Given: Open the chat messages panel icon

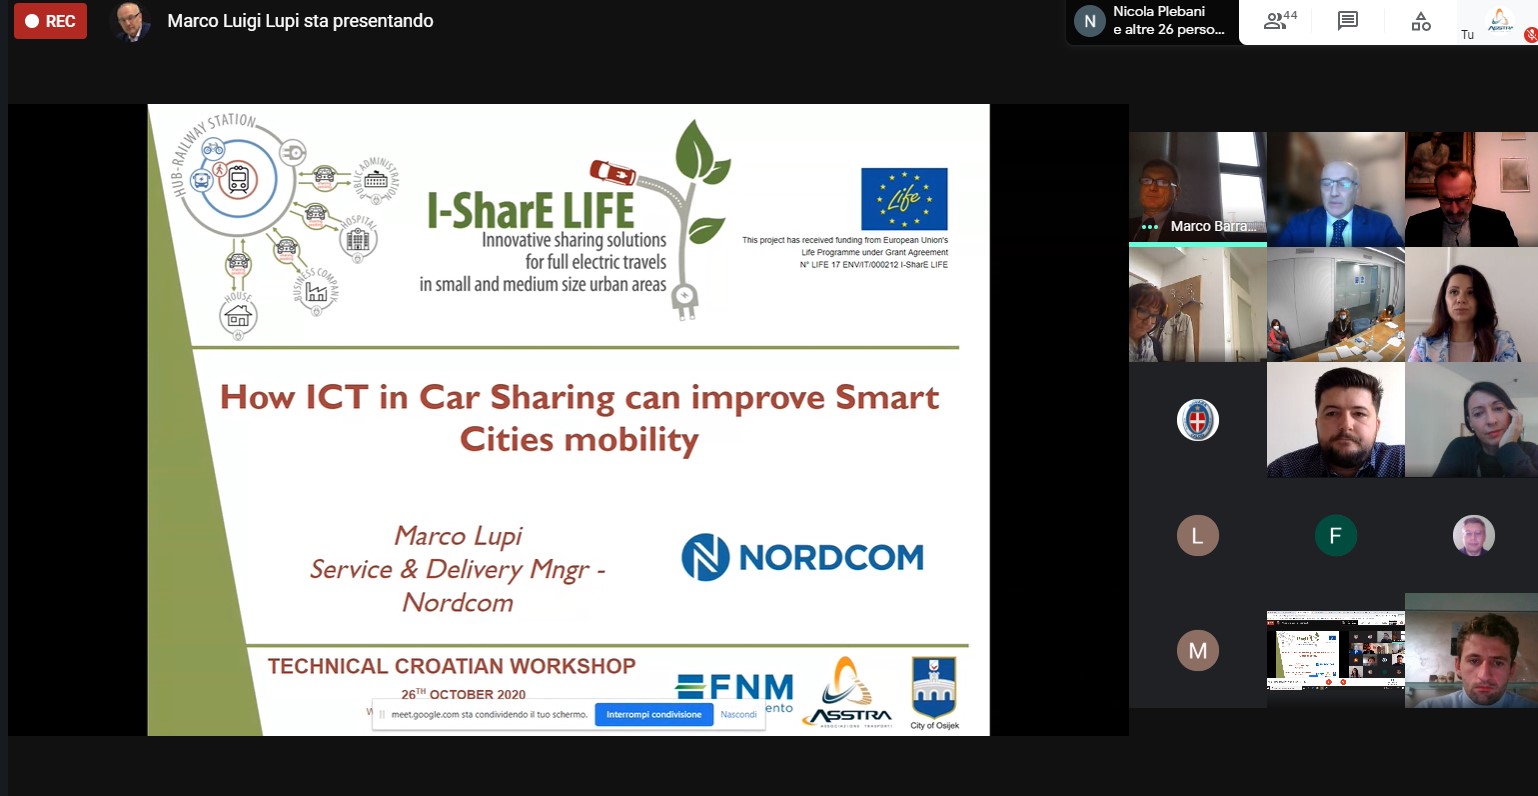Looking at the screenshot, I should [1348, 21].
